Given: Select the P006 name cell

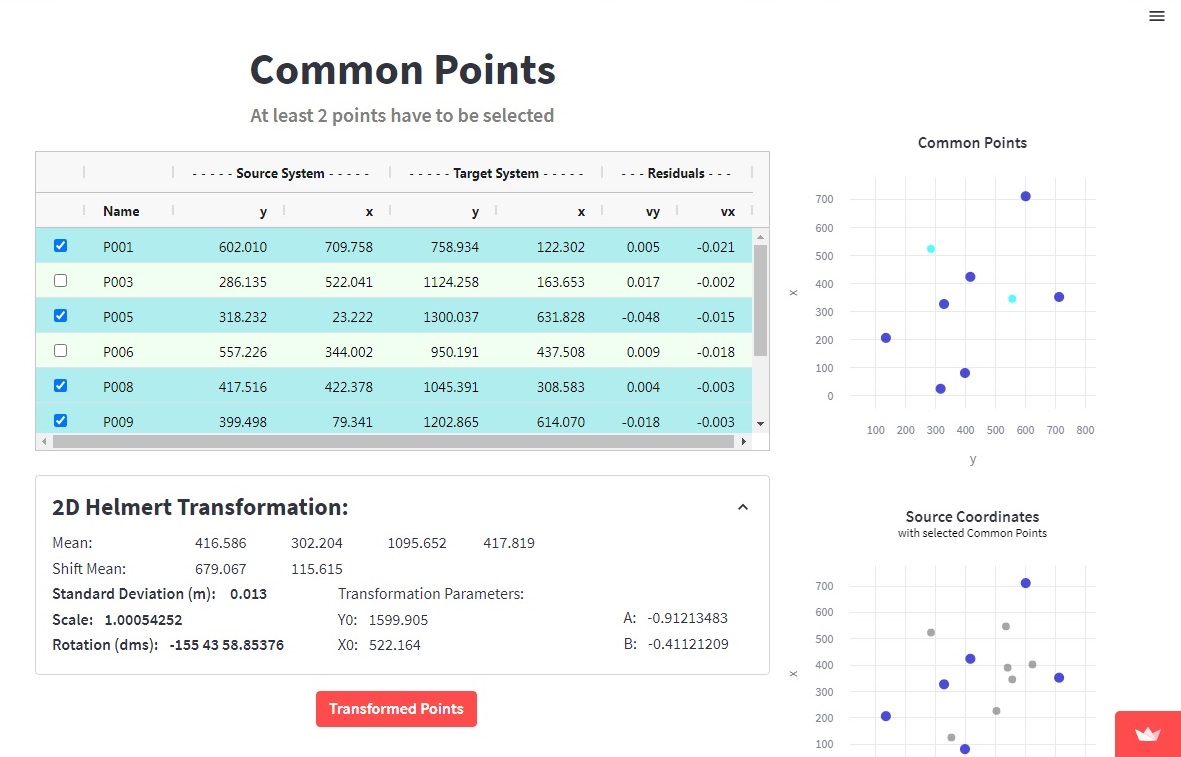Looking at the screenshot, I should pos(118,352).
